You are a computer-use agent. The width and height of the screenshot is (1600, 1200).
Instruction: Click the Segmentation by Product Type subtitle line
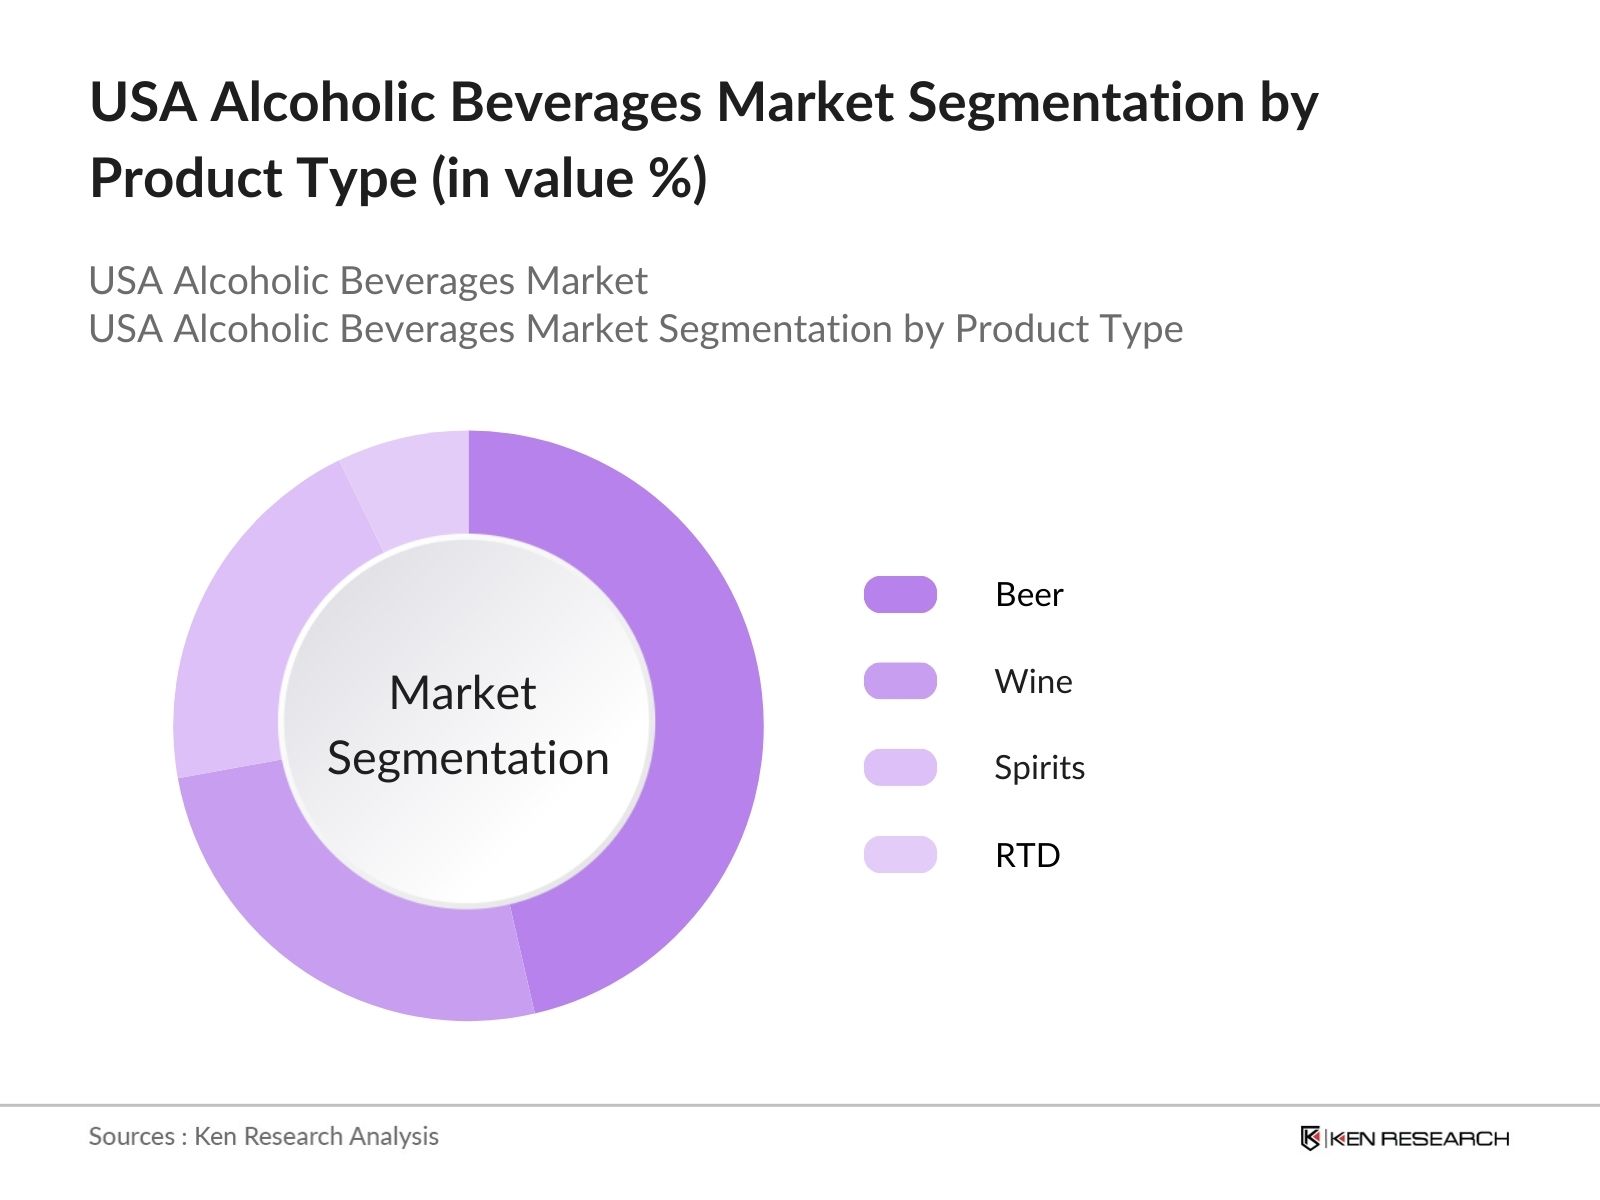pyautogui.click(x=635, y=329)
